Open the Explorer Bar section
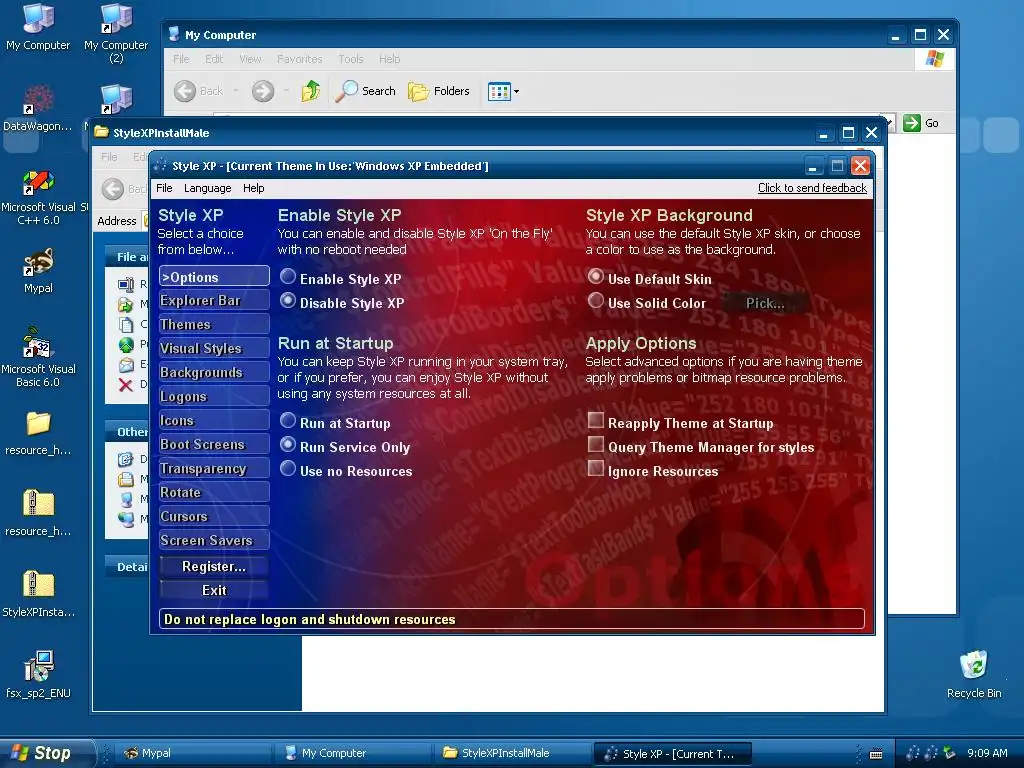Viewport: 1024px width, 768px height. coord(214,300)
